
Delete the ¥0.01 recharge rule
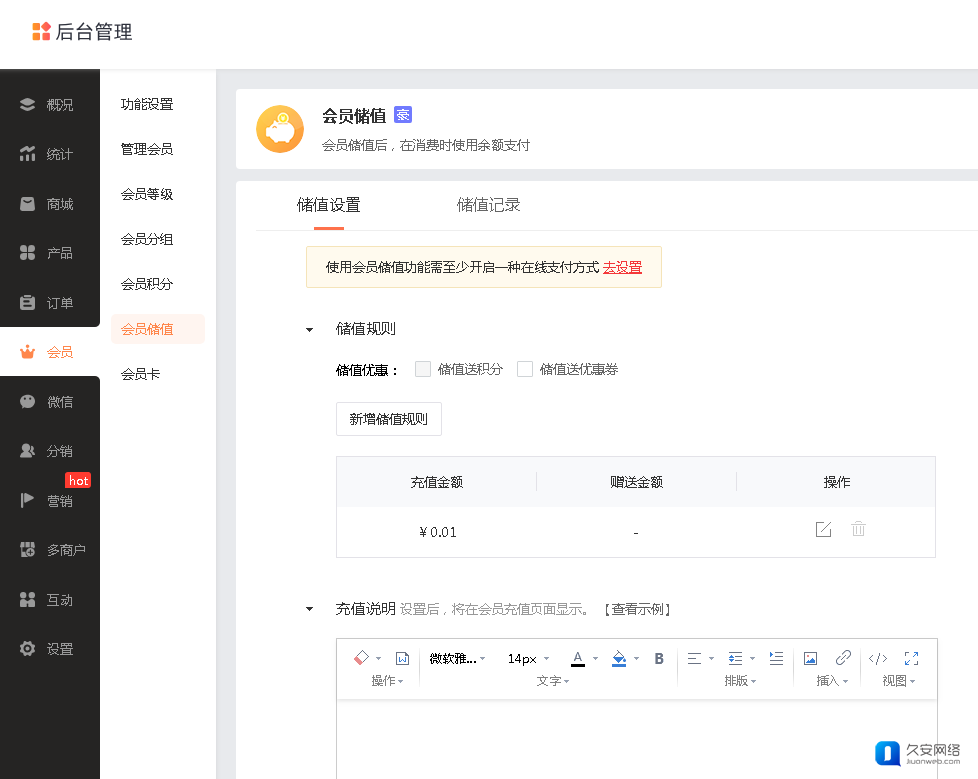click(x=858, y=530)
